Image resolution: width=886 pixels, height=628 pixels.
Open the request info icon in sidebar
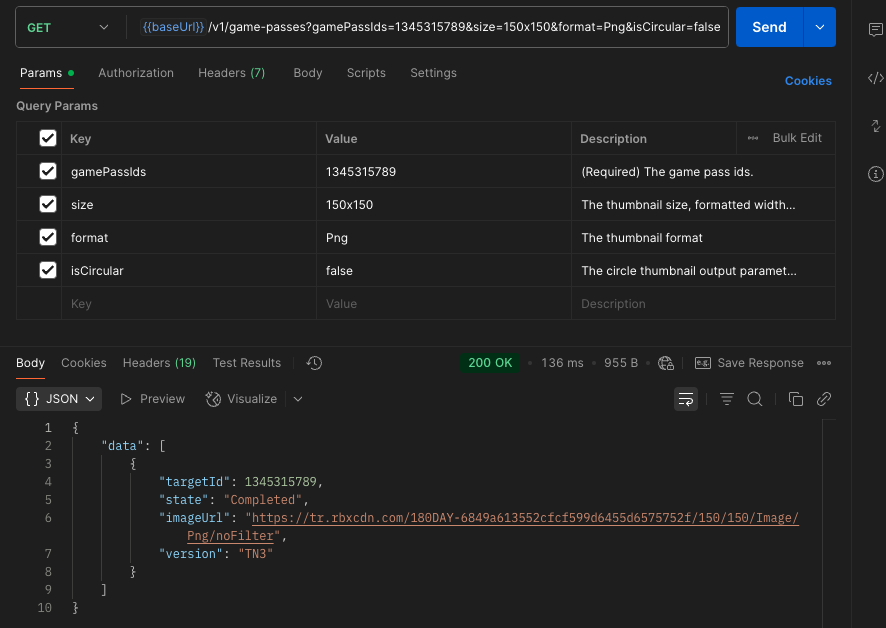(875, 174)
